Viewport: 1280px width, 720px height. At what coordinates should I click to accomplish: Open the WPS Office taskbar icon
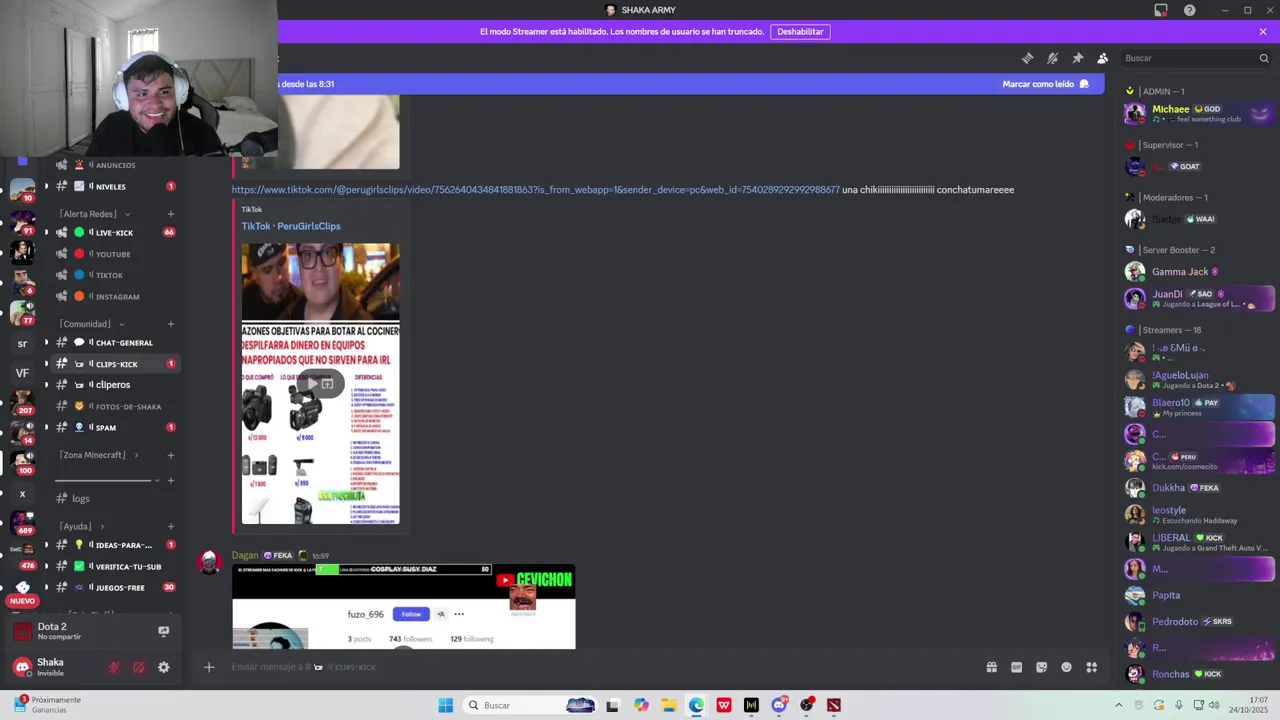coord(723,705)
